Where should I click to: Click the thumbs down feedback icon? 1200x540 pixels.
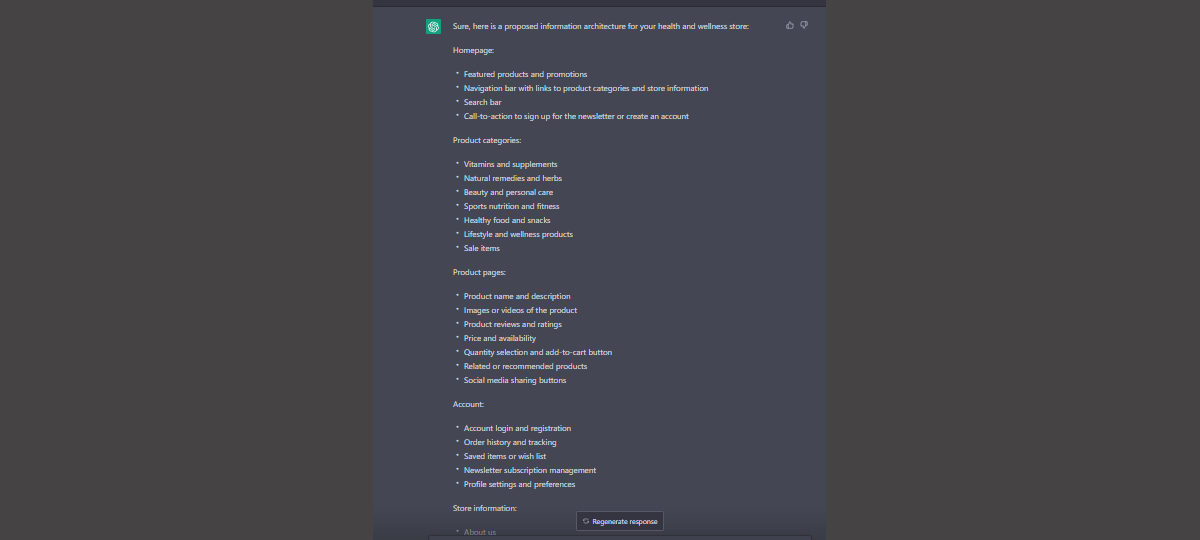[x=804, y=25]
